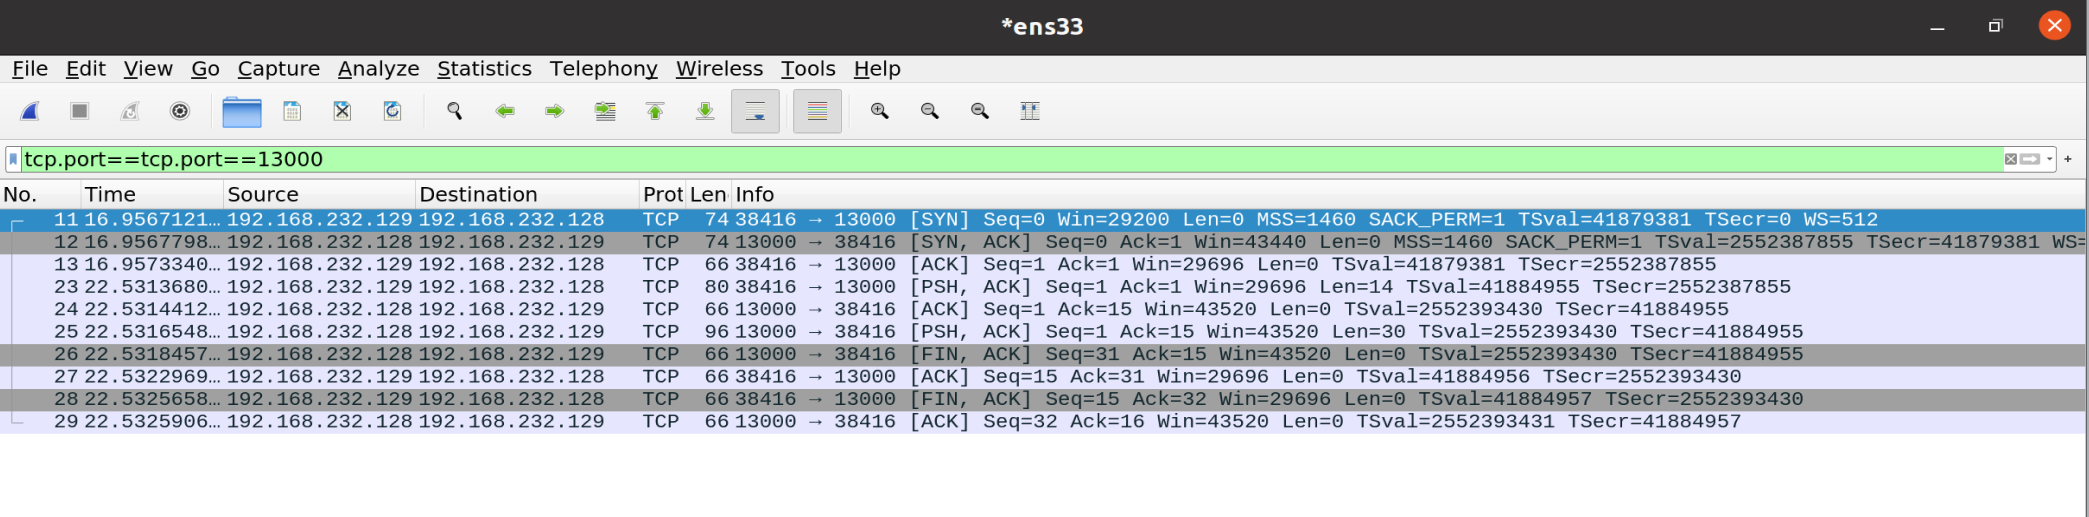2089x517 pixels.
Task: Open the Wireless menu
Action: click(x=719, y=69)
